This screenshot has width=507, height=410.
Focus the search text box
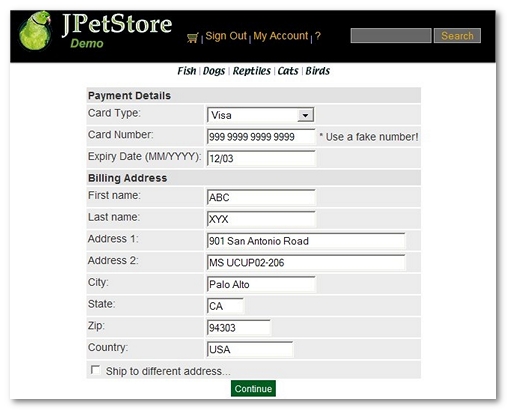coord(391,36)
